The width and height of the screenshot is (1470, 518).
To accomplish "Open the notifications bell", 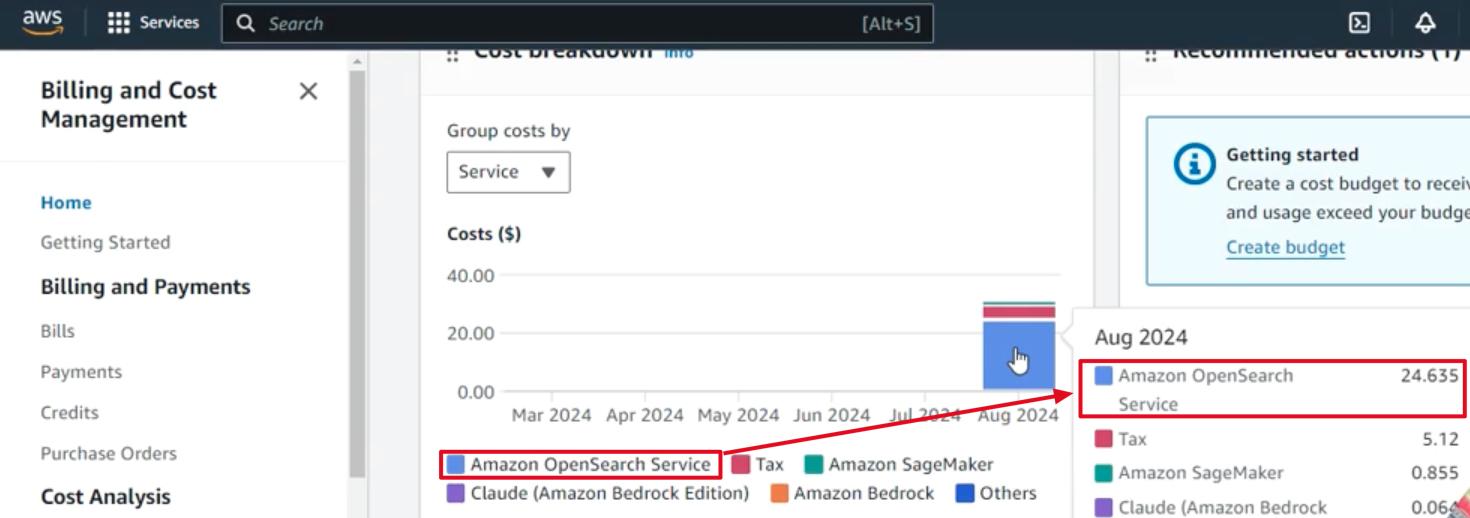I will [x=1425, y=23].
